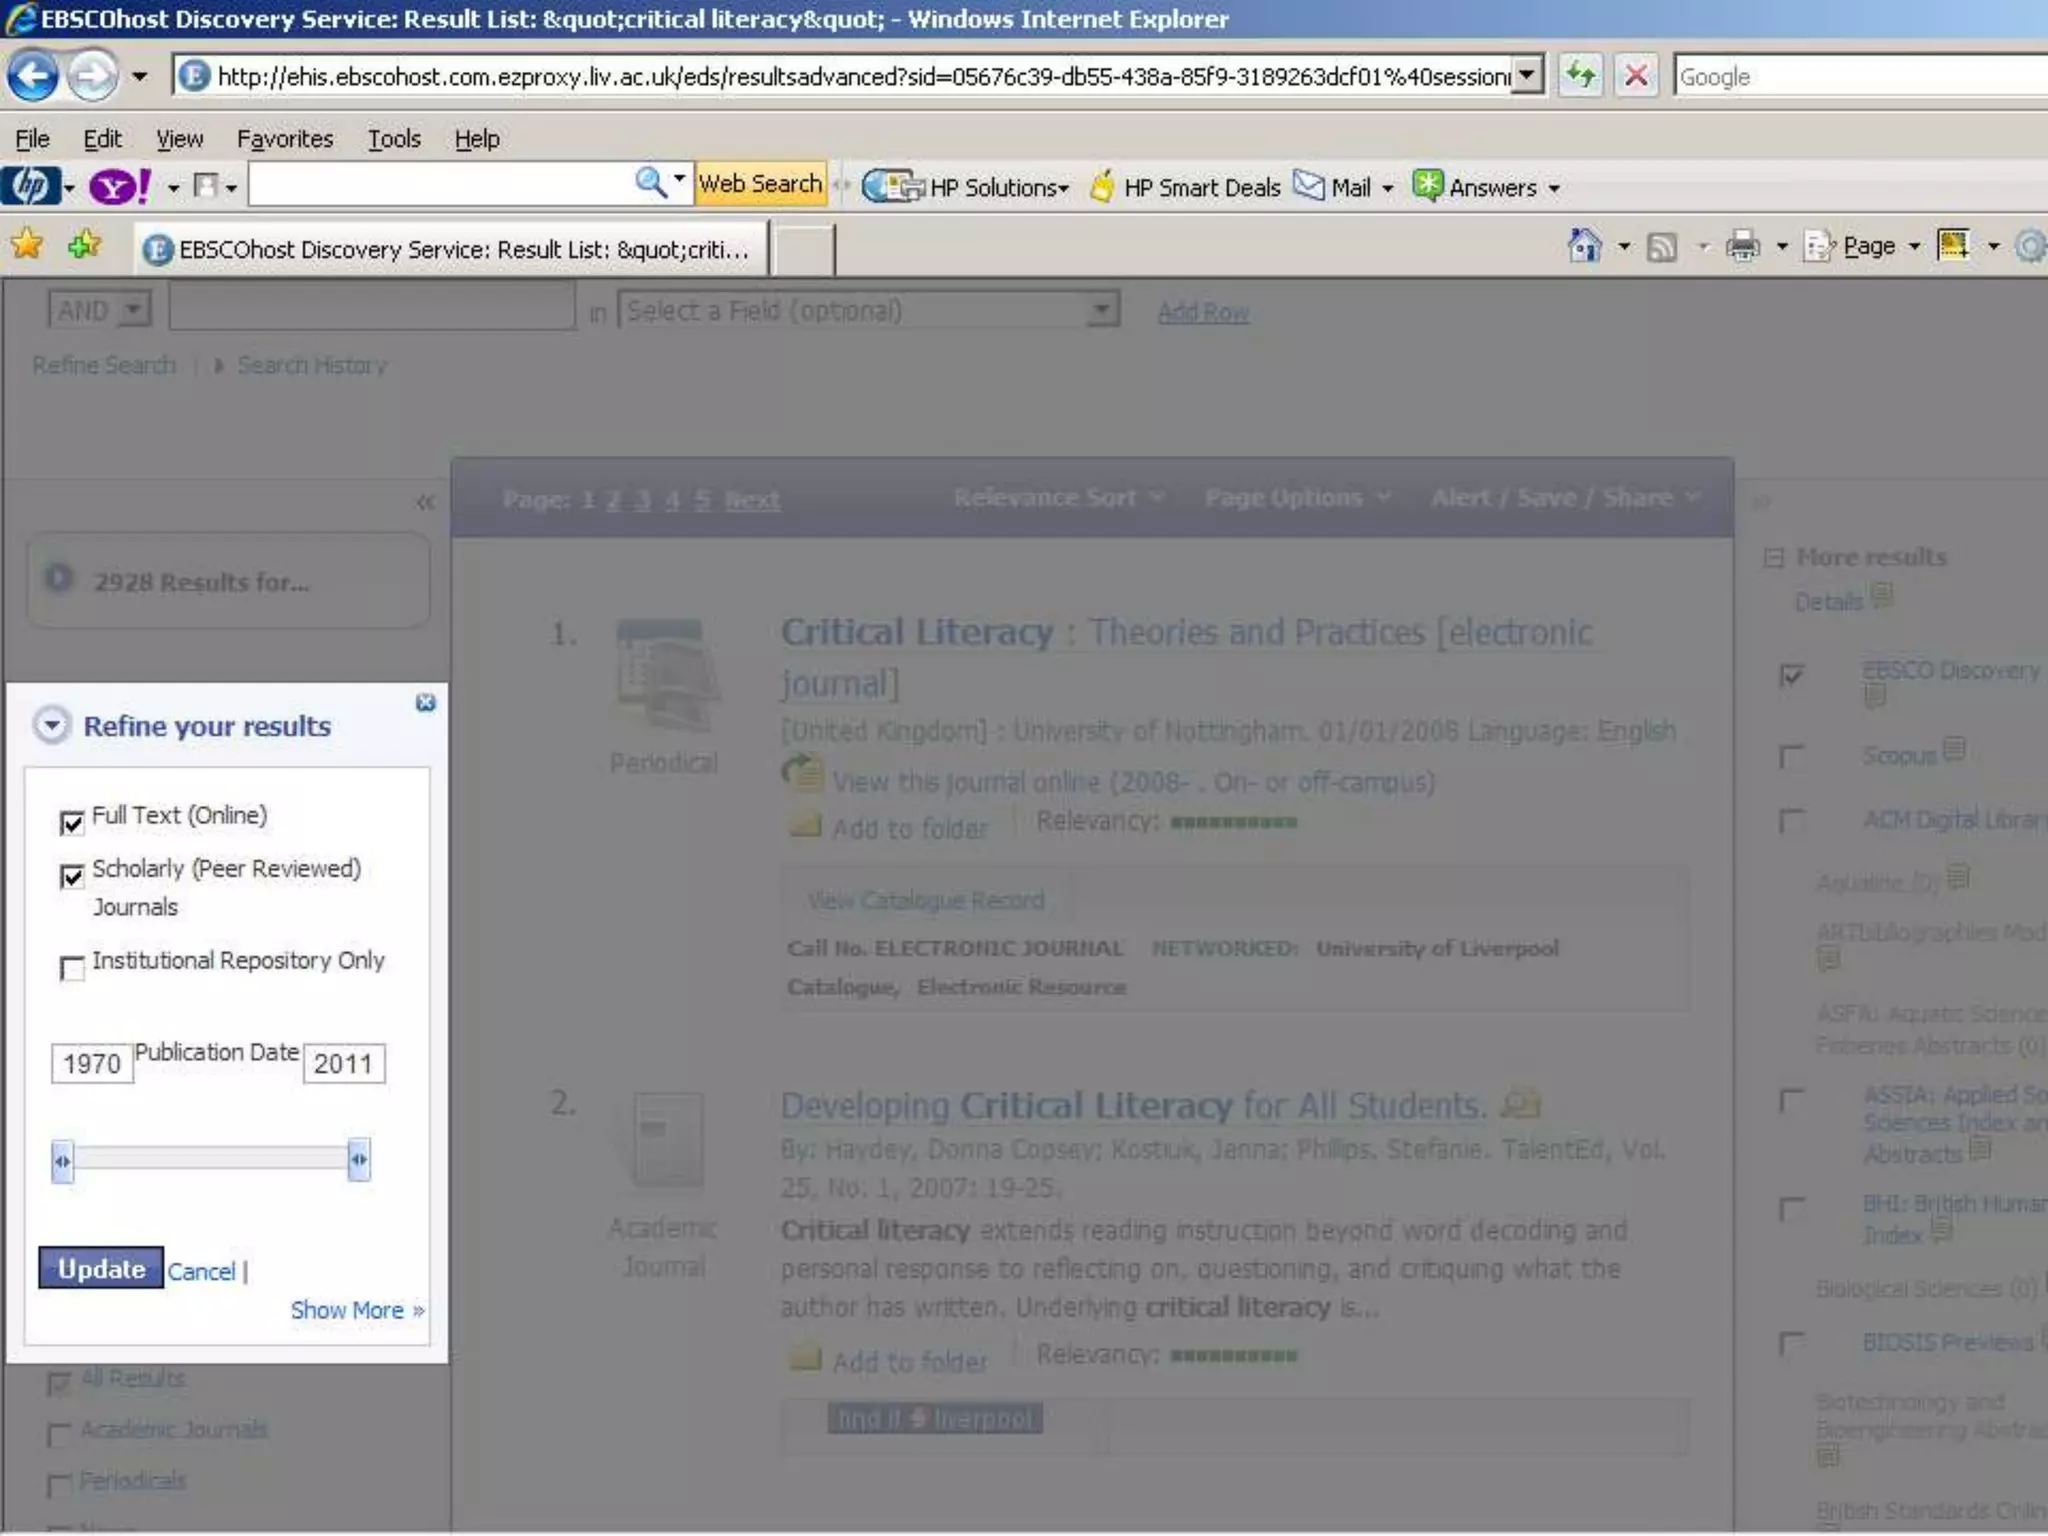Click the Home page icon
Screen dimensions: 2048x1536
tap(1584, 246)
